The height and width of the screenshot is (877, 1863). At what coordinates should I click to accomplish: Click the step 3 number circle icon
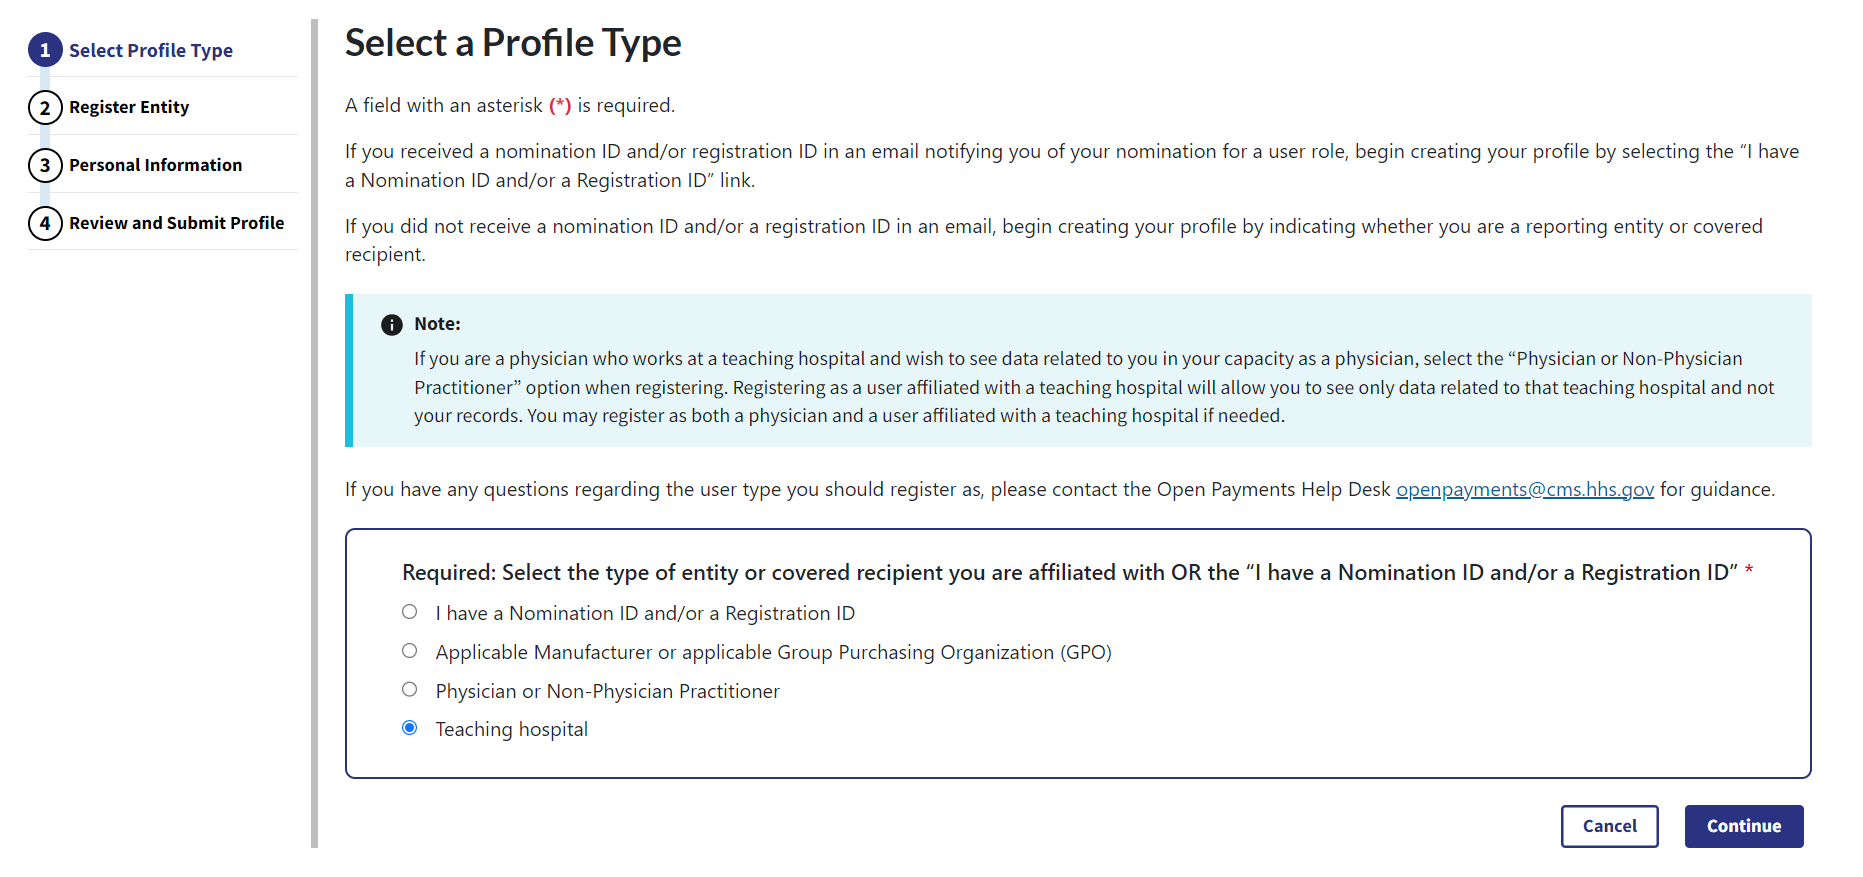(x=45, y=165)
